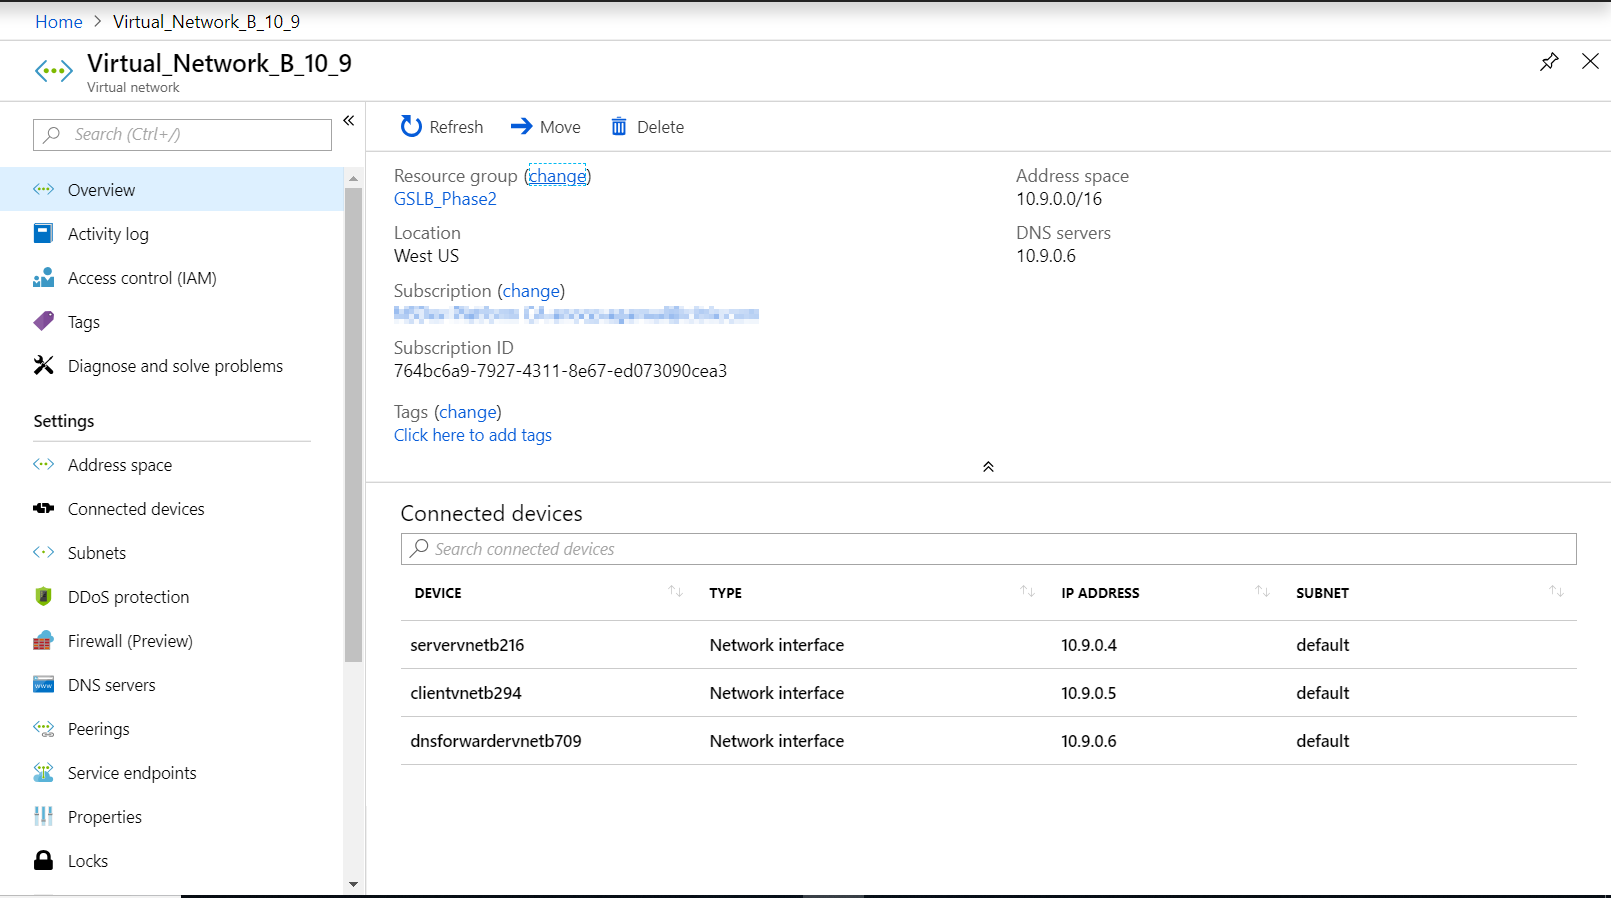
Task: Pin this blade with the pin icon
Action: [x=1549, y=62]
